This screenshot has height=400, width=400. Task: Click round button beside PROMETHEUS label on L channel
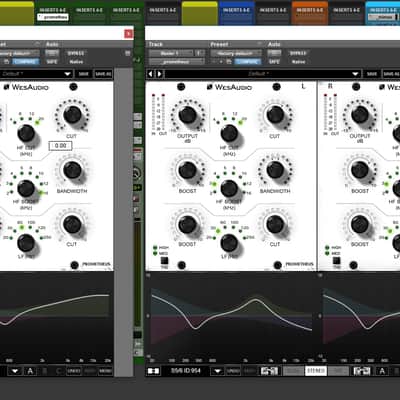(x=278, y=265)
